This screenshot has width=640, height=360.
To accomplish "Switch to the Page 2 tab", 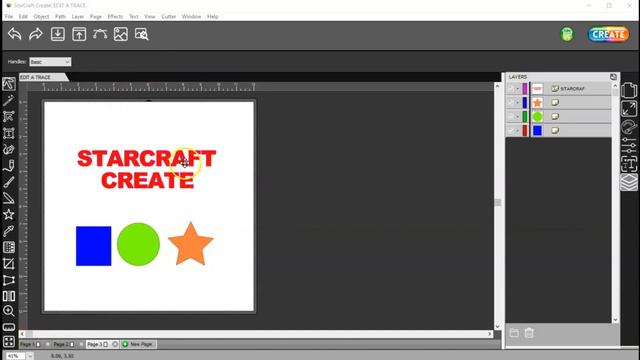I will (64, 344).
